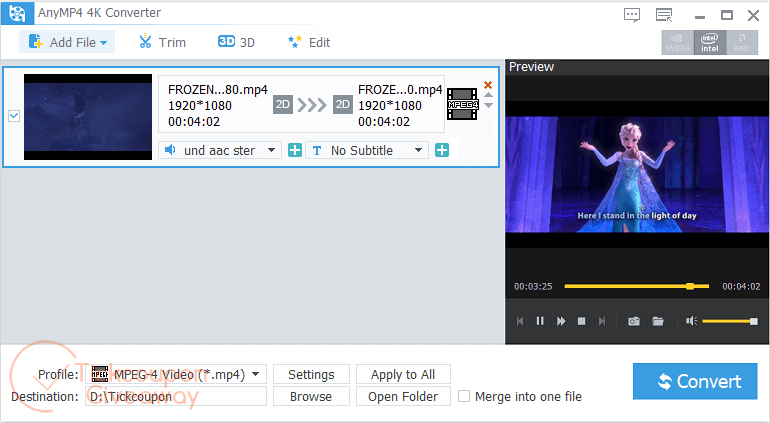
Task: Adjust the preview volume slider
Action: click(730, 321)
